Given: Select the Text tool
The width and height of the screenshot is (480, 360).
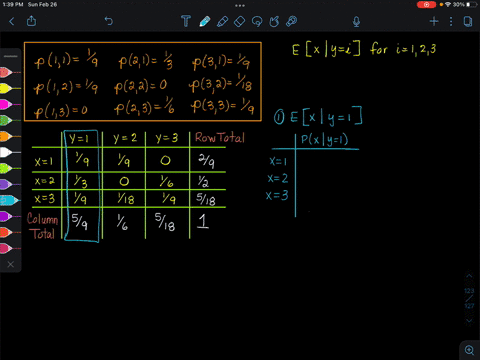Looking at the screenshot, I should [186, 21].
